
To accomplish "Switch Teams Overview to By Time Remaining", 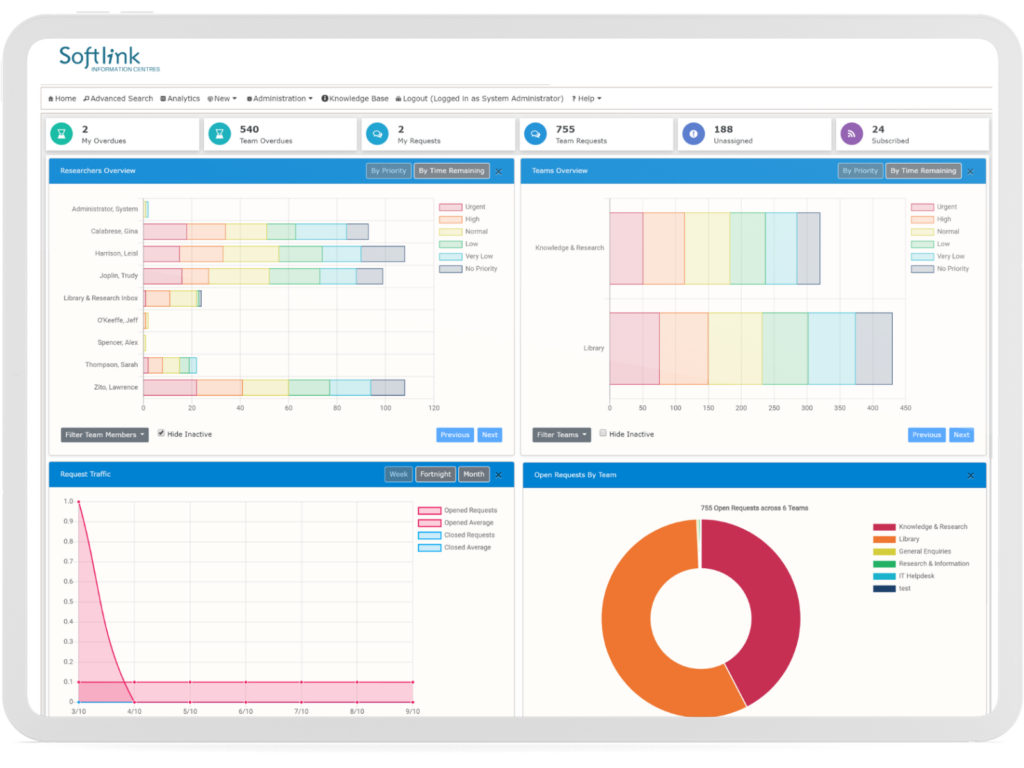I will 923,171.
